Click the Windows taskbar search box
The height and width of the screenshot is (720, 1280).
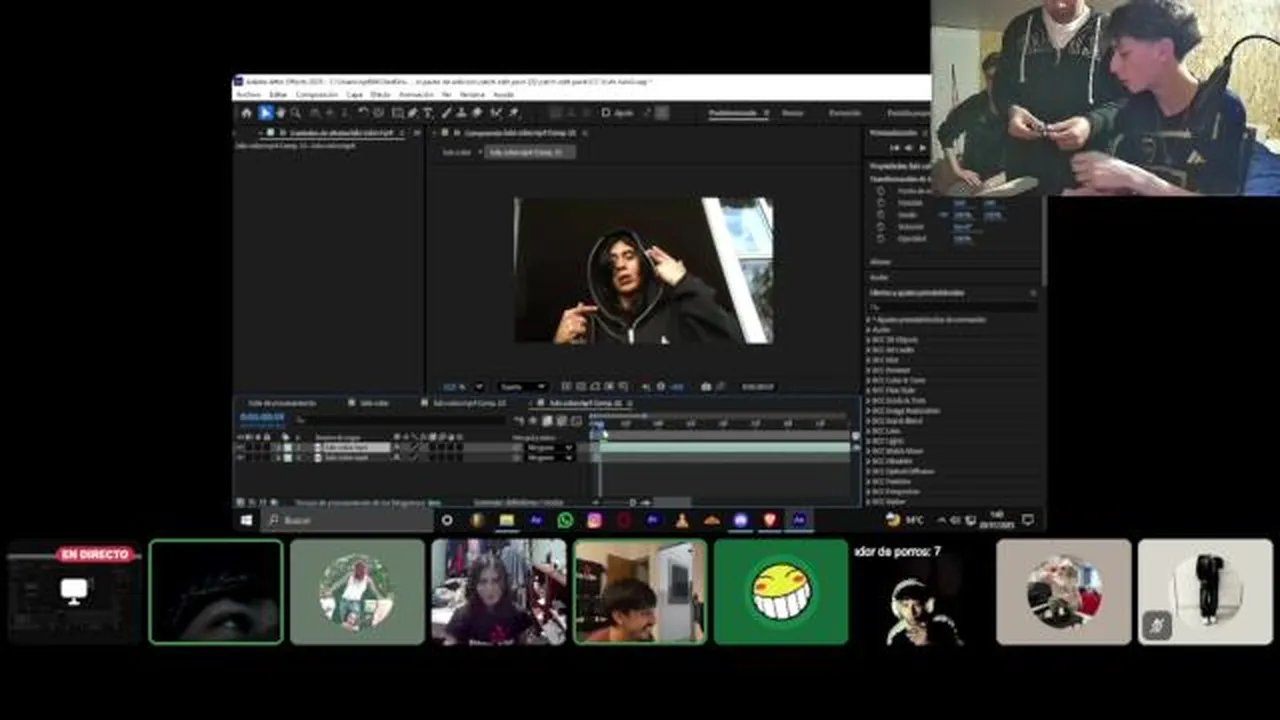pyautogui.click(x=345, y=520)
